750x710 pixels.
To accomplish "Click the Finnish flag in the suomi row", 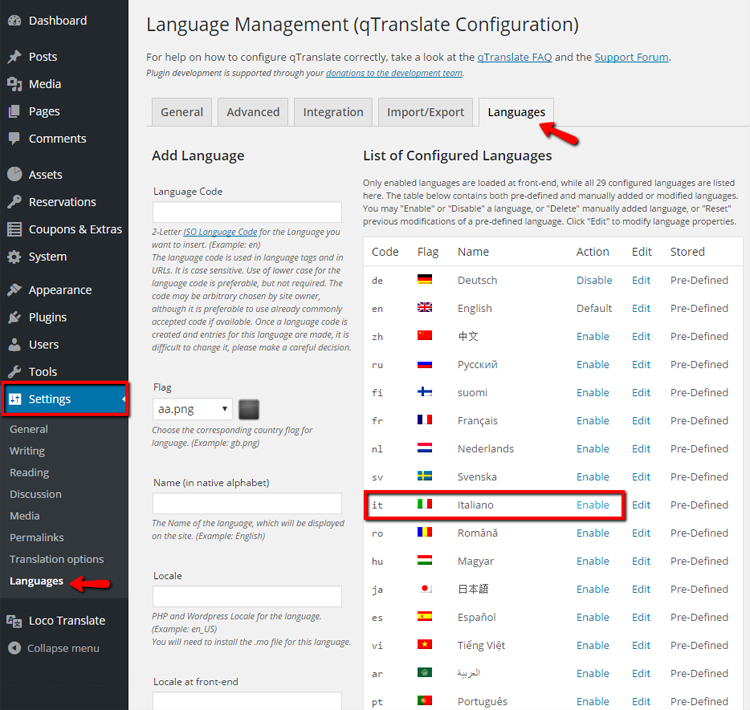I will tap(424, 392).
